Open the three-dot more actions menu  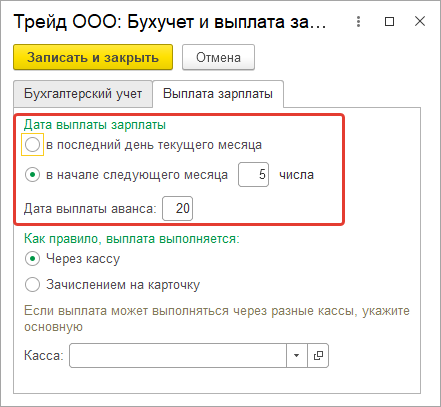click(358, 22)
